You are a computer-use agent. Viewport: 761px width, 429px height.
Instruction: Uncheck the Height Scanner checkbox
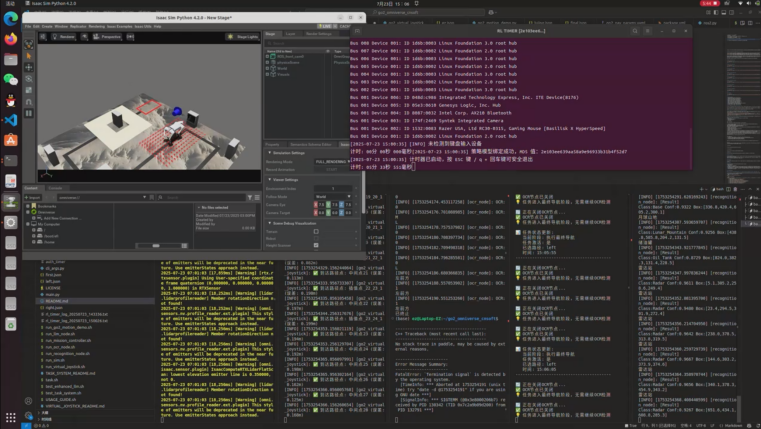pyautogui.click(x=316, y=245)
